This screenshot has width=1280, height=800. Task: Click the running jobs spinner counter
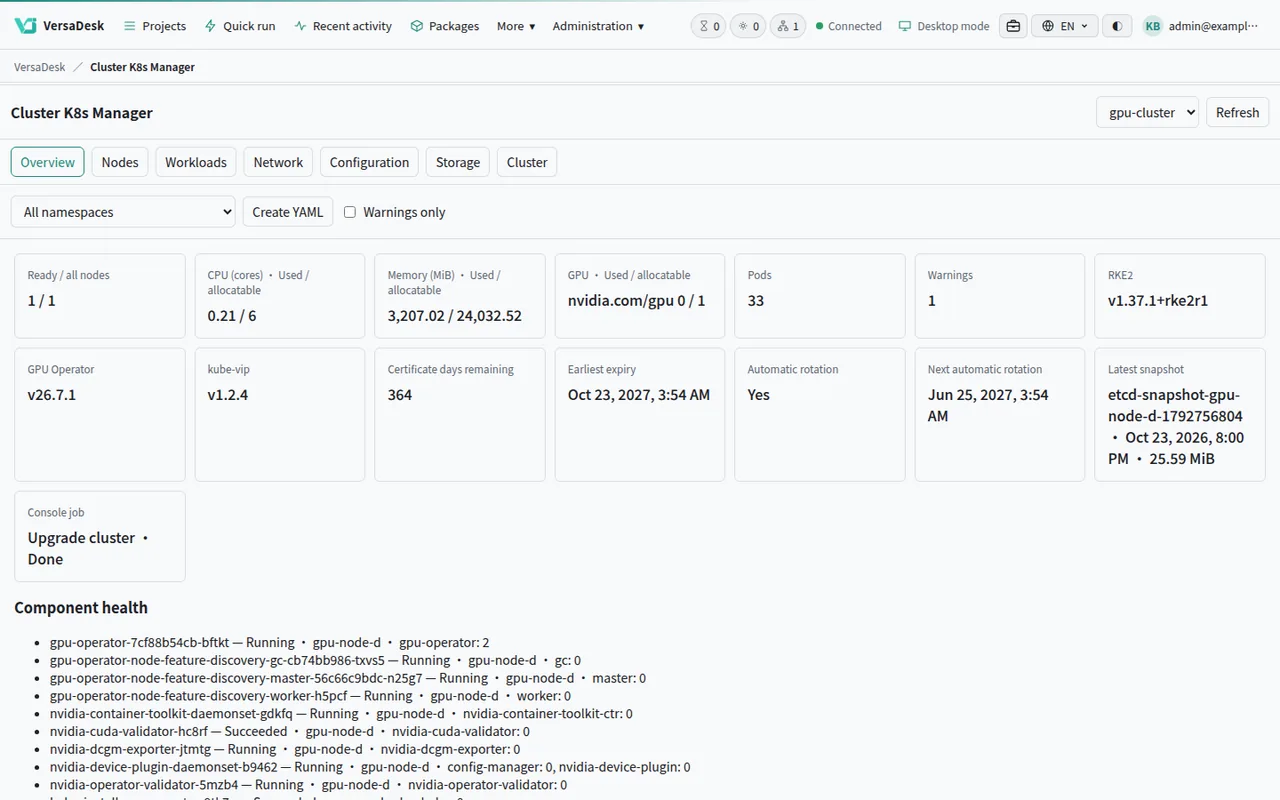click(x=748, y=26)
